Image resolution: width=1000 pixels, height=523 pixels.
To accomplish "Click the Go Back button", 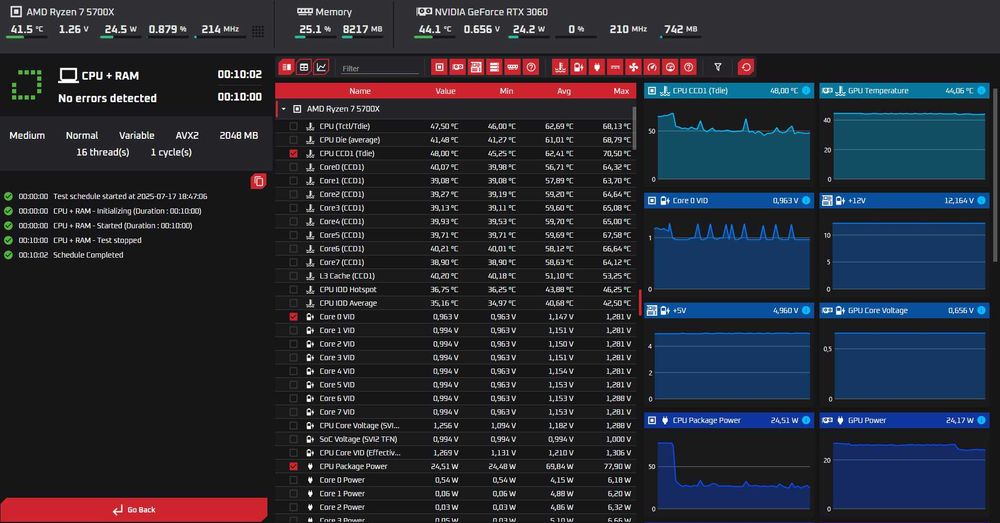I will click(134, 510).
